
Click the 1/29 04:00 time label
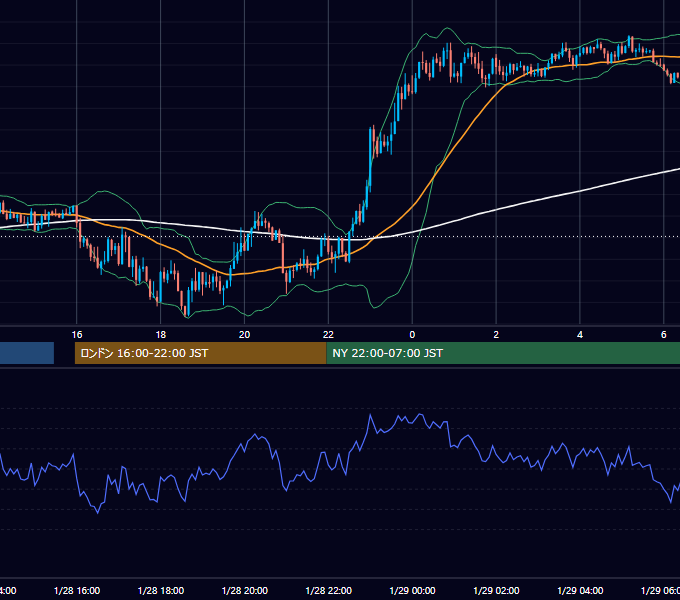(580, 590)
